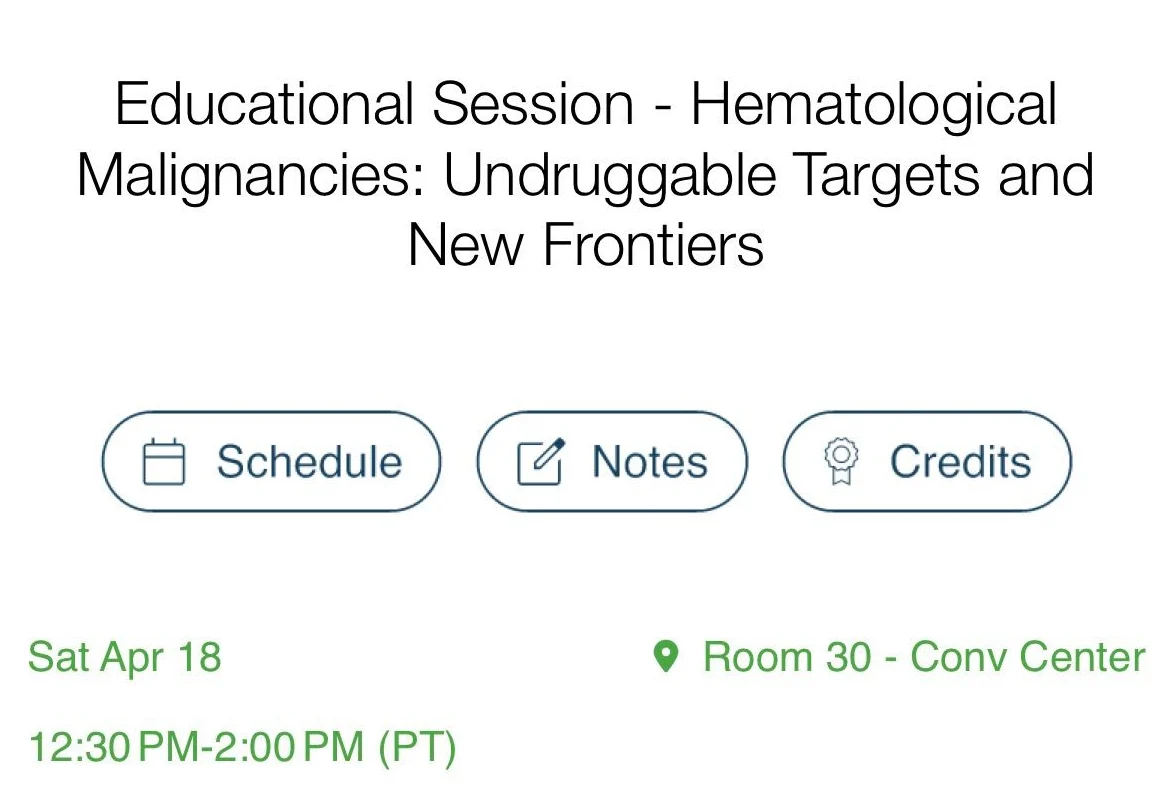
Task: Click the 12:30 PM start time
Action: (x=112, y=747)
